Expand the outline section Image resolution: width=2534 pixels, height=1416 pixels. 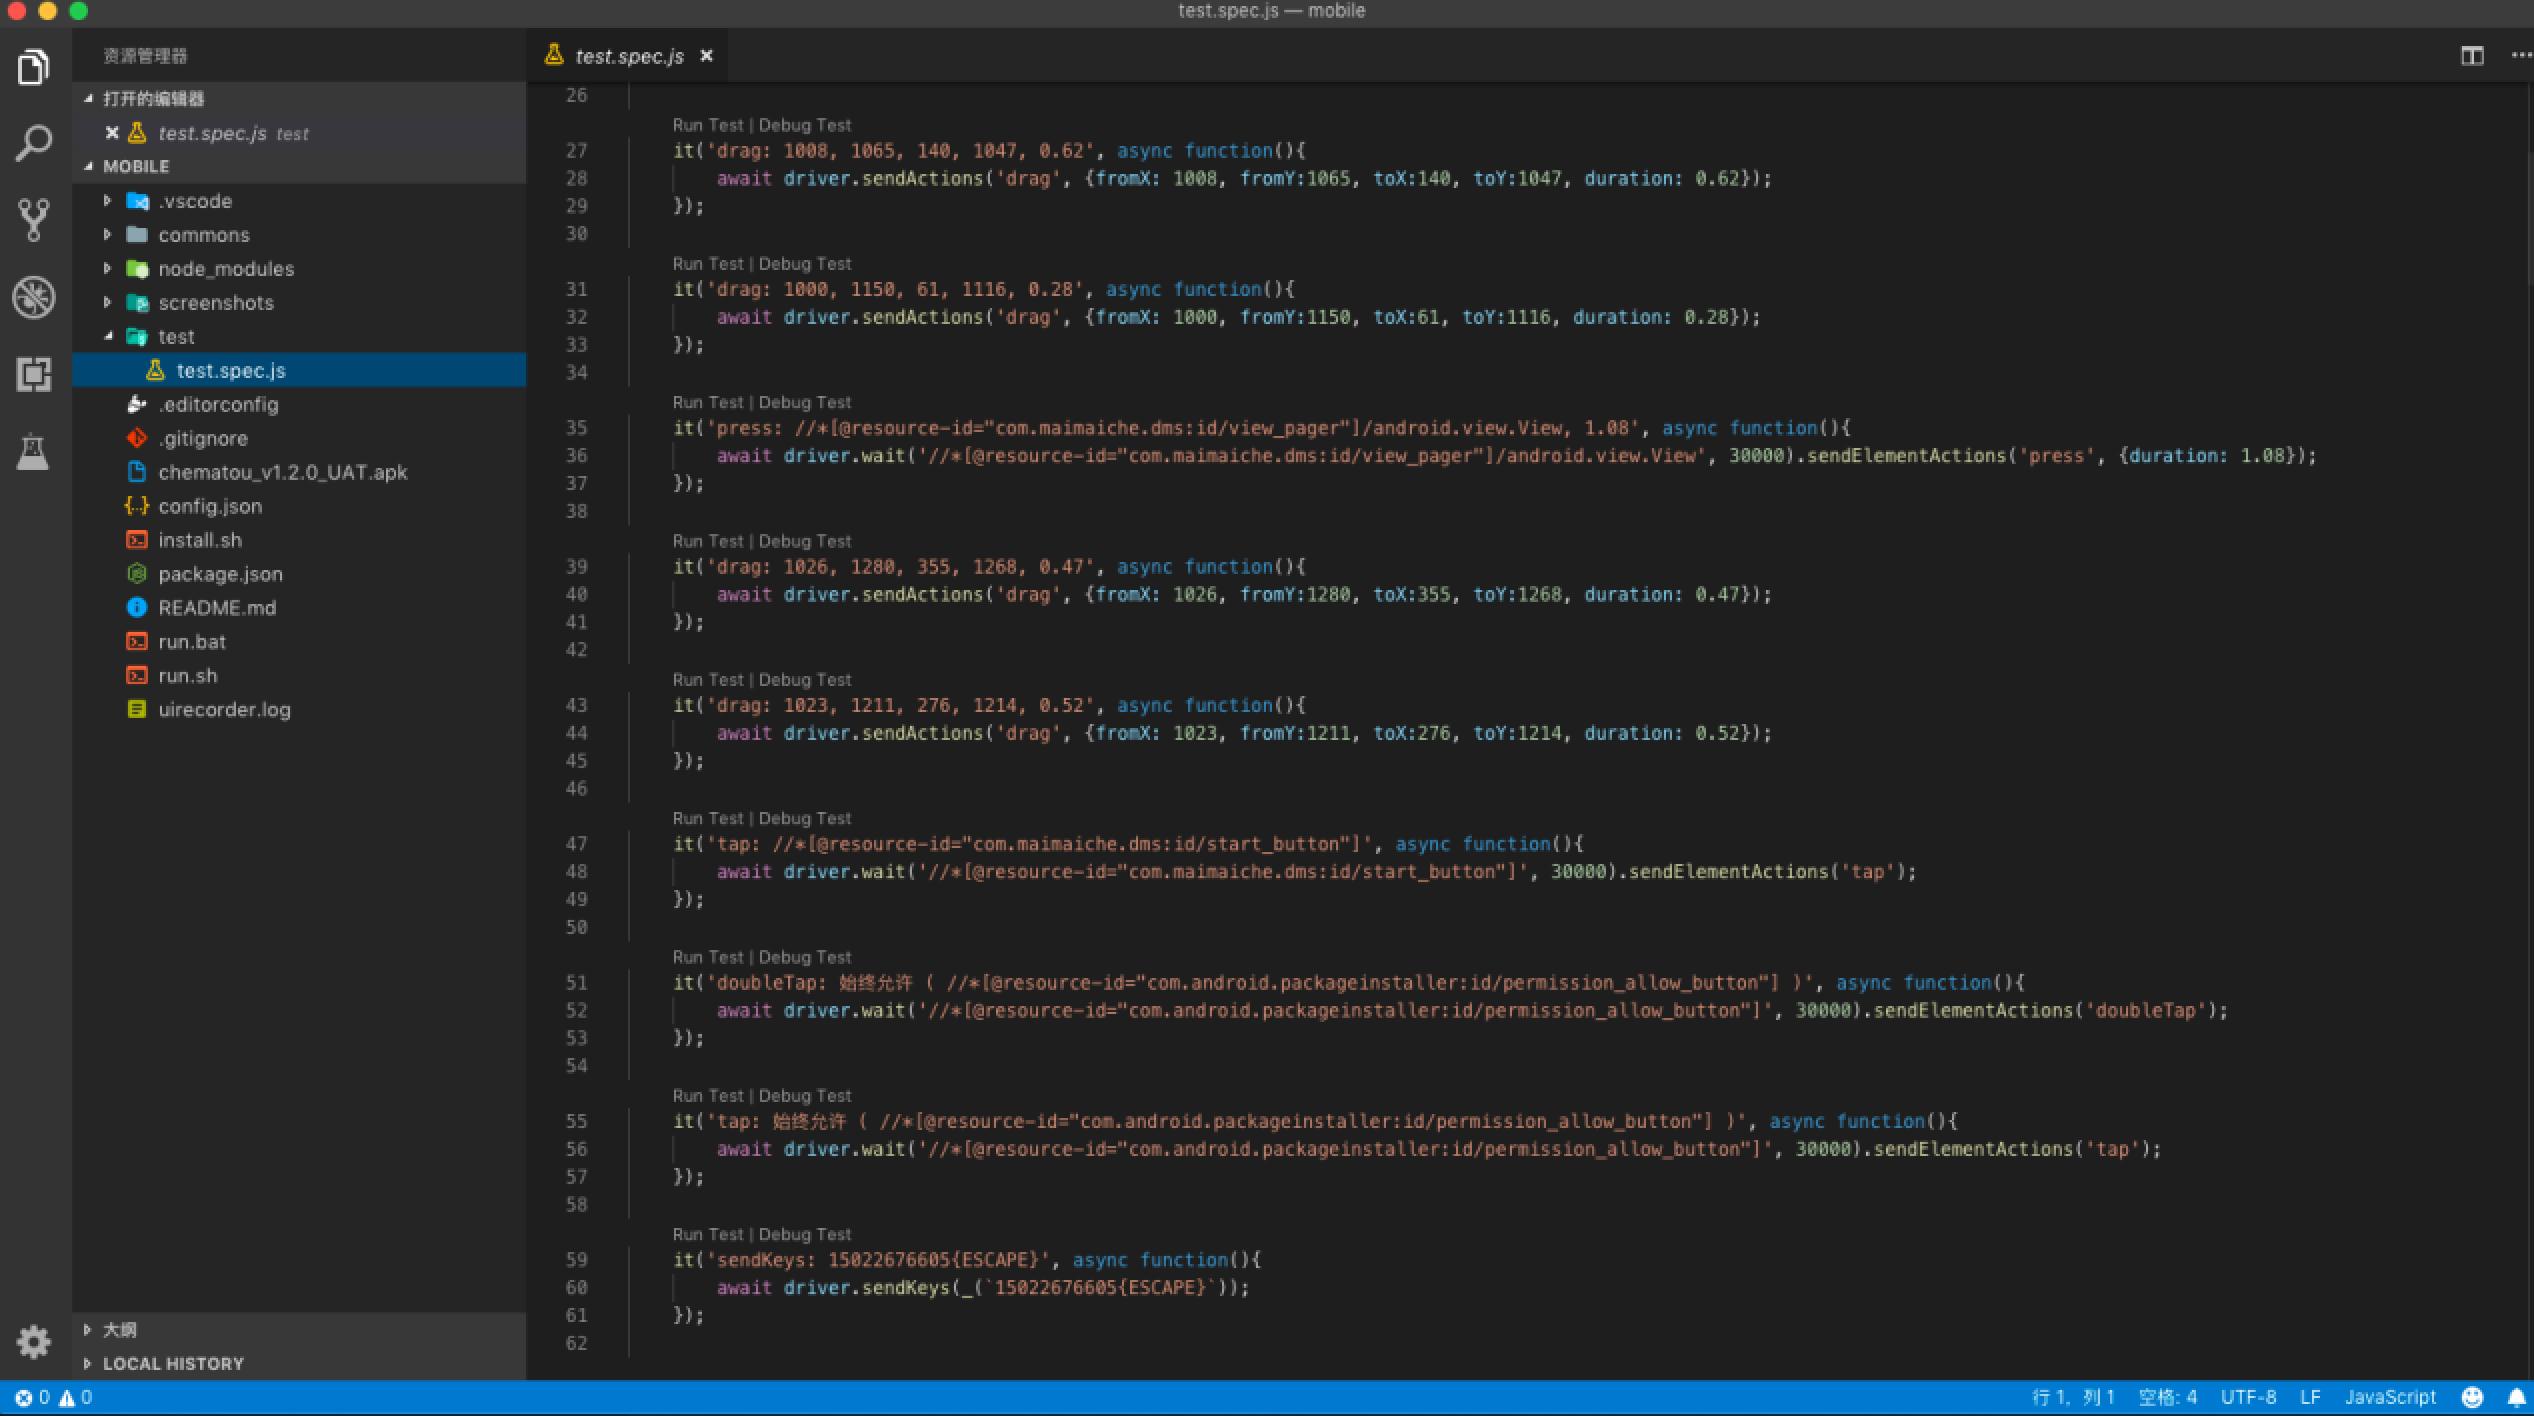(299, 1330)
